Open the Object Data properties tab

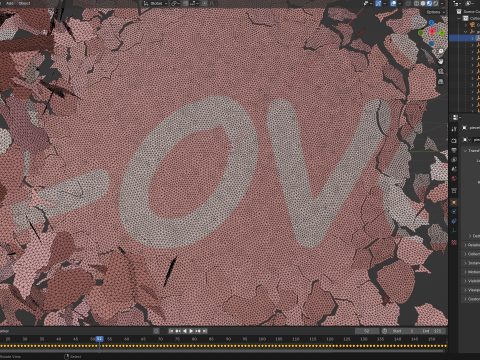click(x=454, y=230)
